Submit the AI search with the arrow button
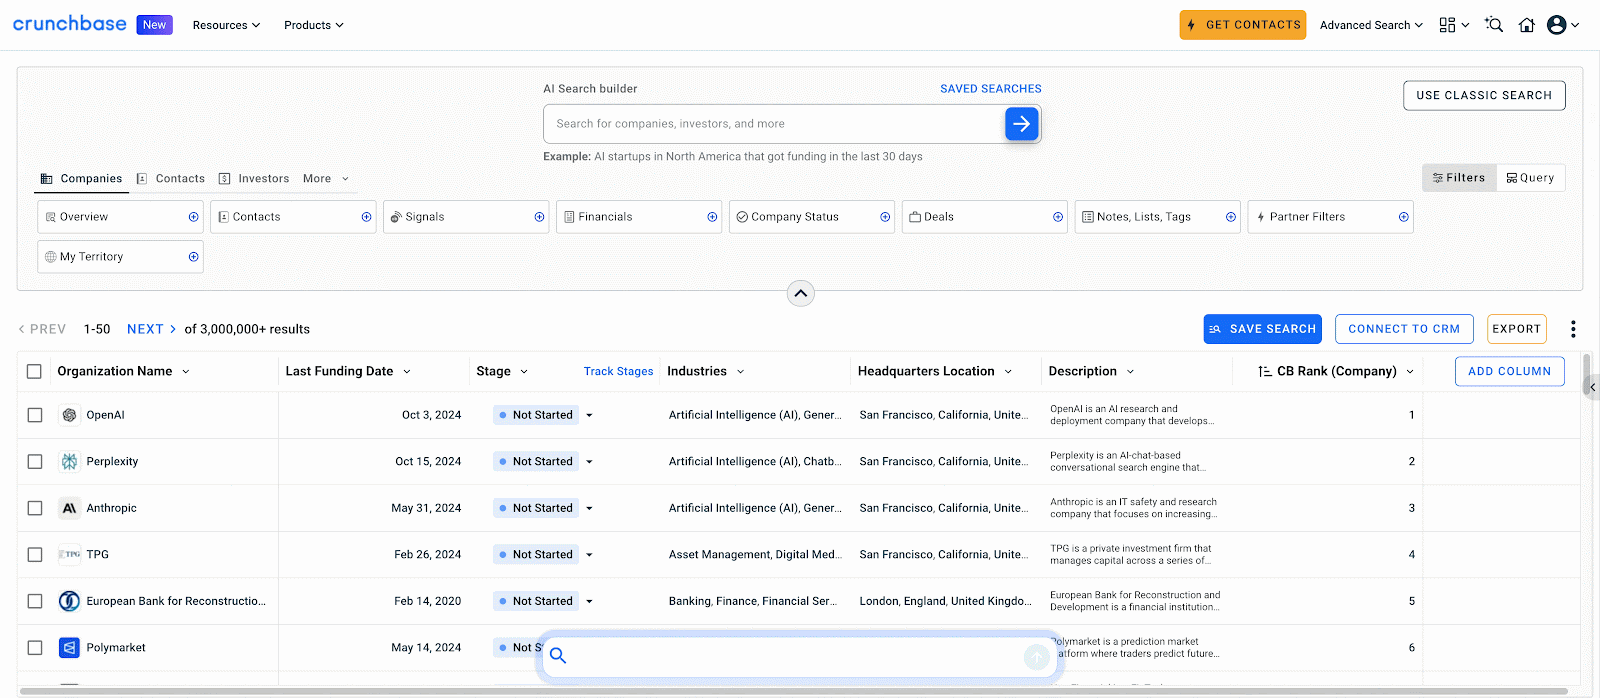The width and height of the screenshot is (1600, 698). click(x=1021, y=124)
